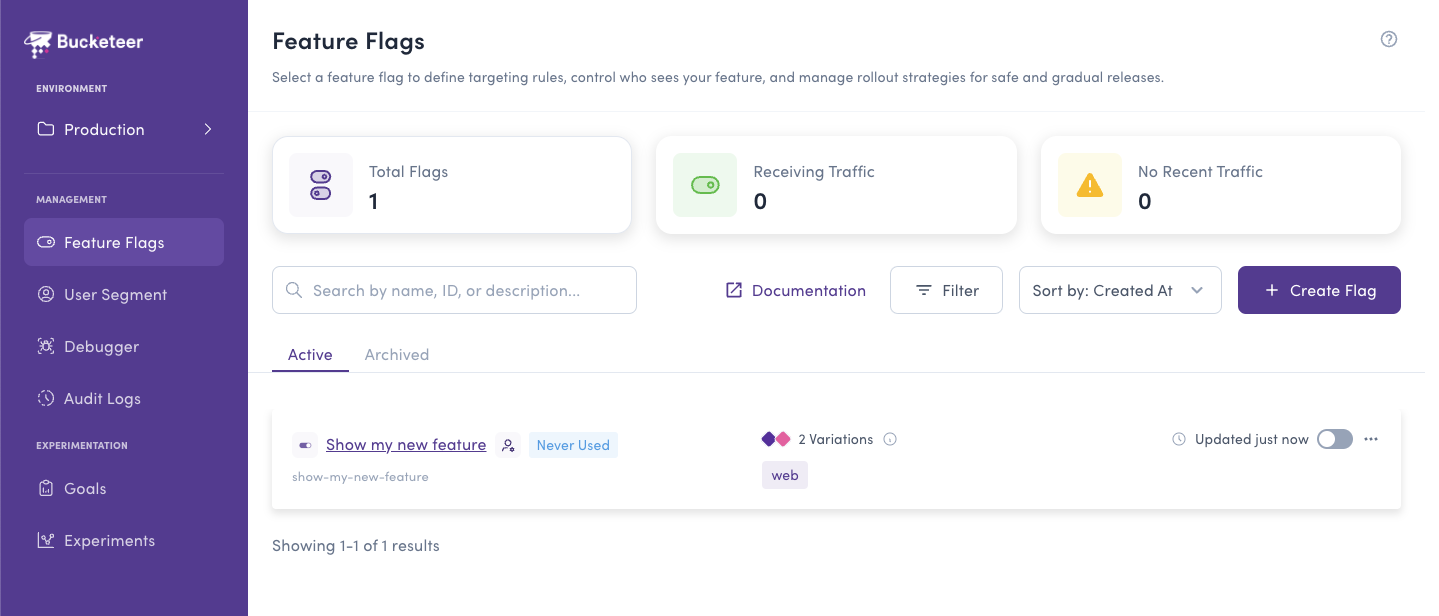Expand the Production environment chevron
Image resolution: width=1439 pixels, height=616 pixels.
[208, 129]
